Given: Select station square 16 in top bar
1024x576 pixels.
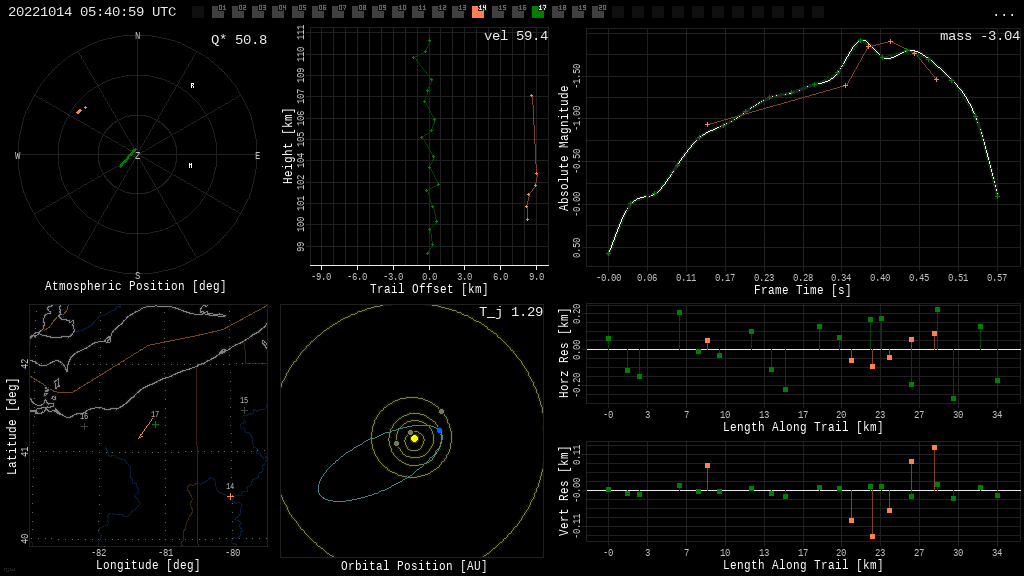Looking at the screenshot, I should point(518,12).
